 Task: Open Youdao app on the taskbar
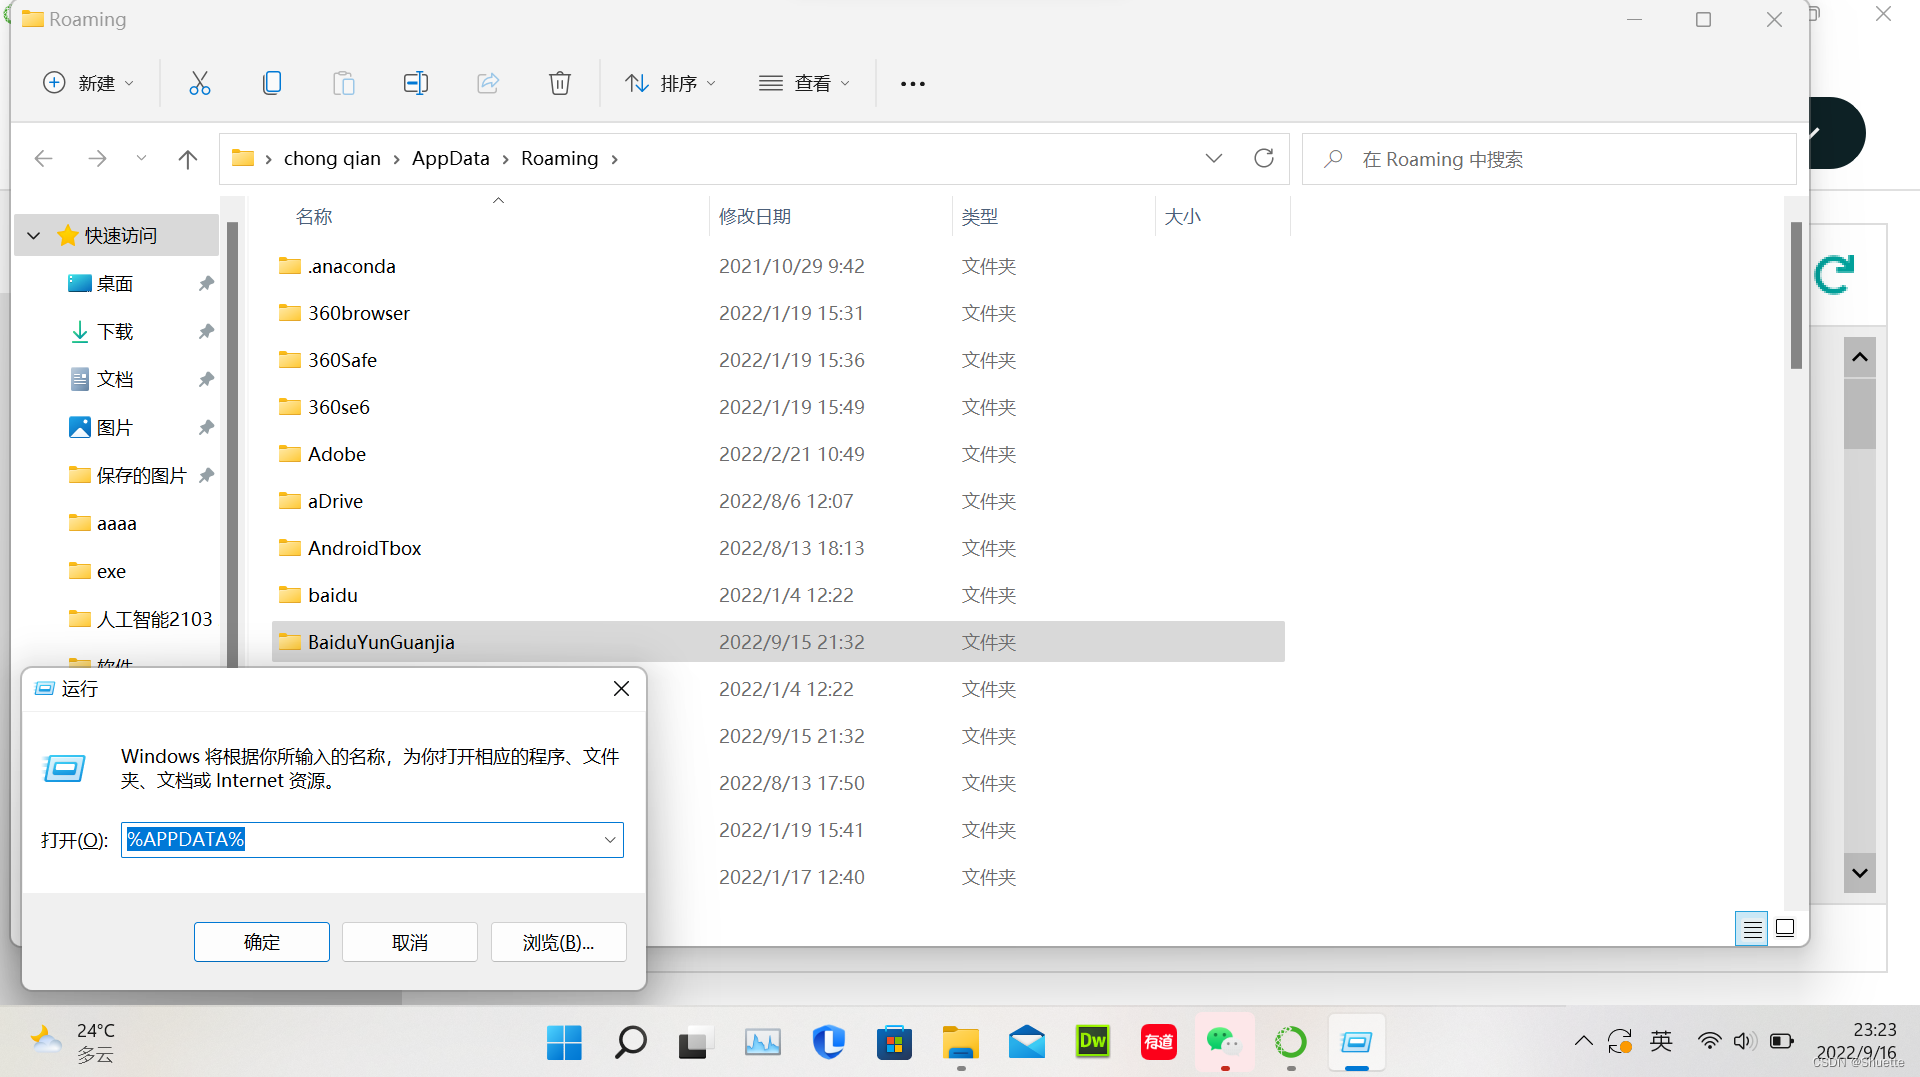click(1159, 1042)
